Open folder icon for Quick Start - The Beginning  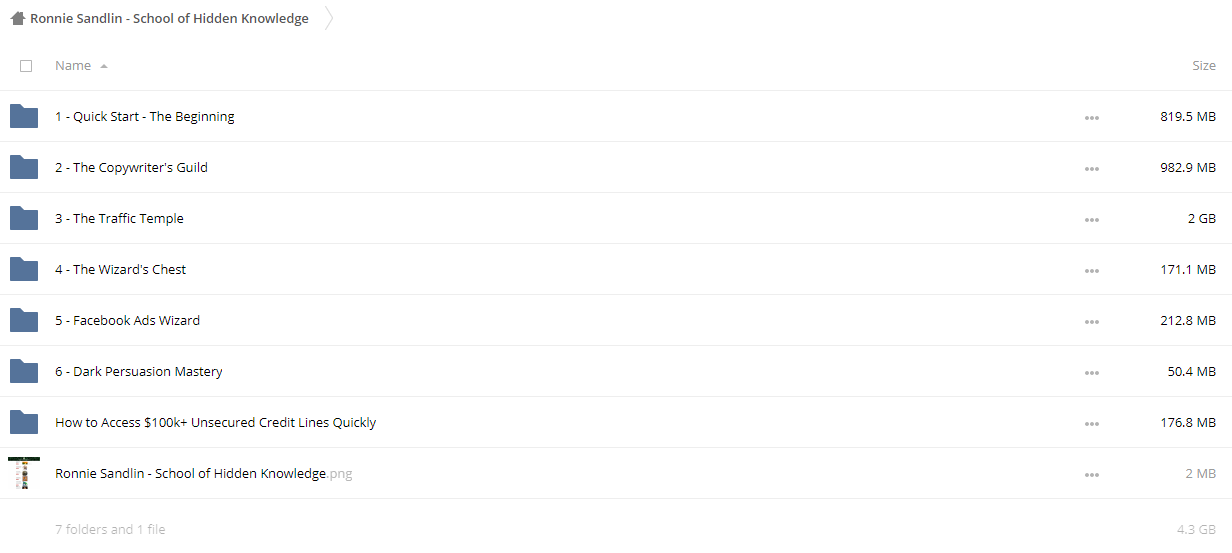click(24, 116)
